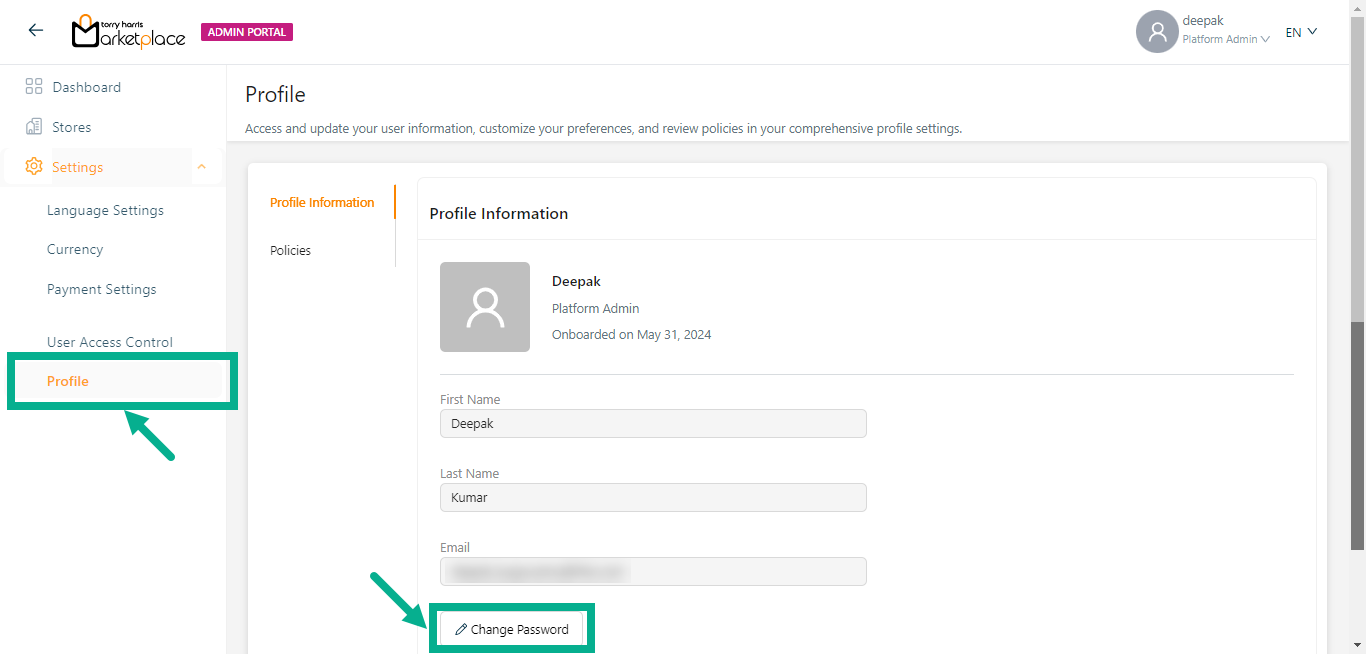Click the Torry Harris Marketplace logo

(x=128, y=32)
